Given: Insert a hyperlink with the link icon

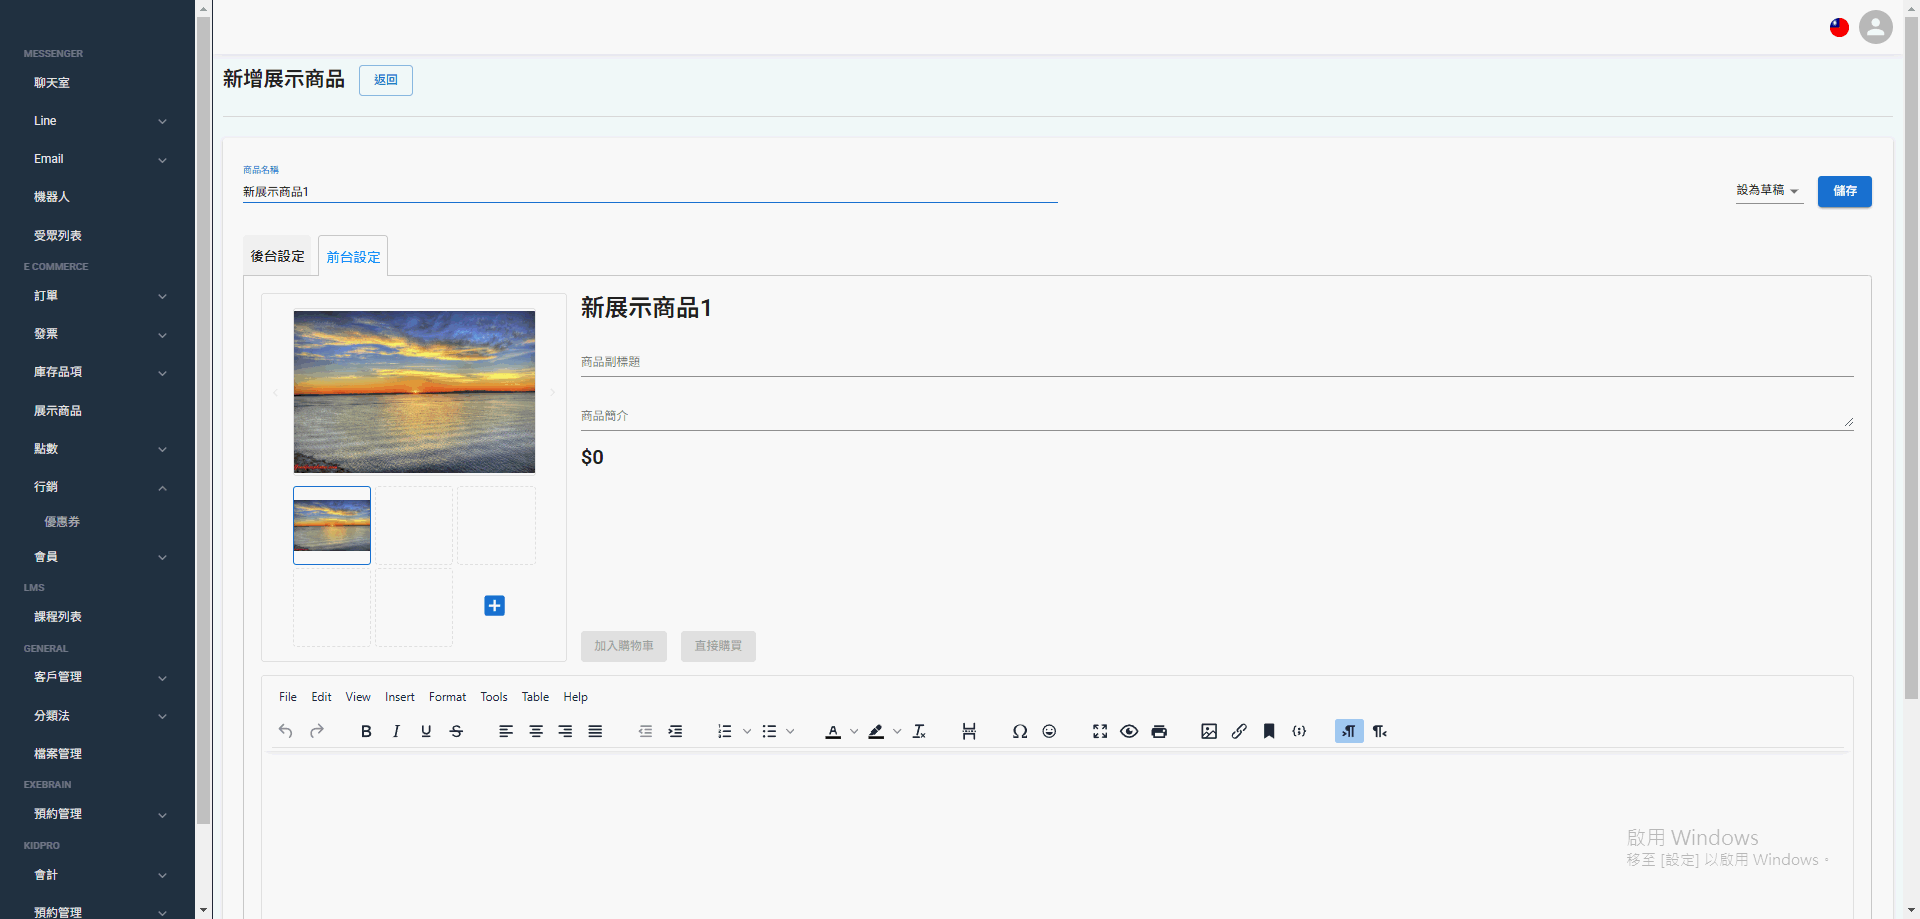Looking at the screenshot, I should (1239, 731).
